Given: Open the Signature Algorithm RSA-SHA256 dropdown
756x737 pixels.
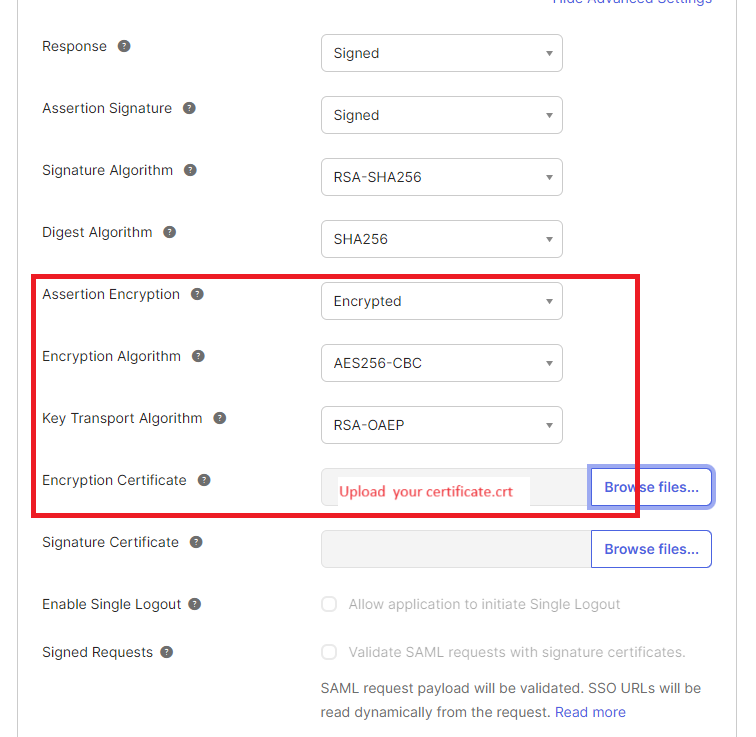Looking at the screenshot, I should click(x=441, y=177).
